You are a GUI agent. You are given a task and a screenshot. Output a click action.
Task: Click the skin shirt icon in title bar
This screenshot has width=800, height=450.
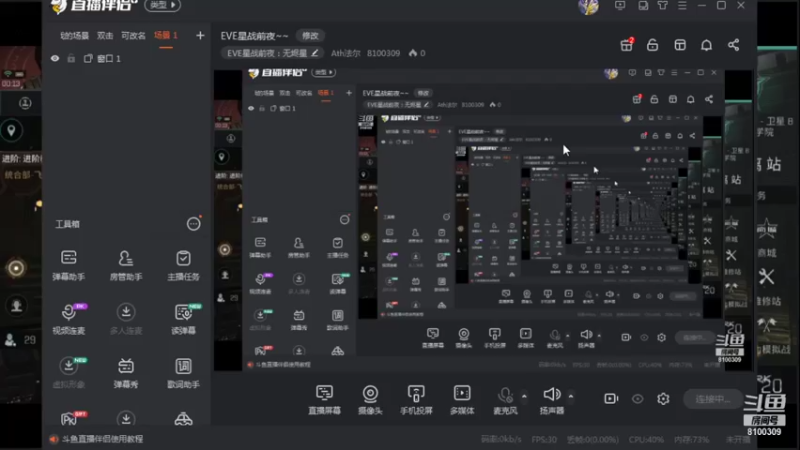(662, 6)
